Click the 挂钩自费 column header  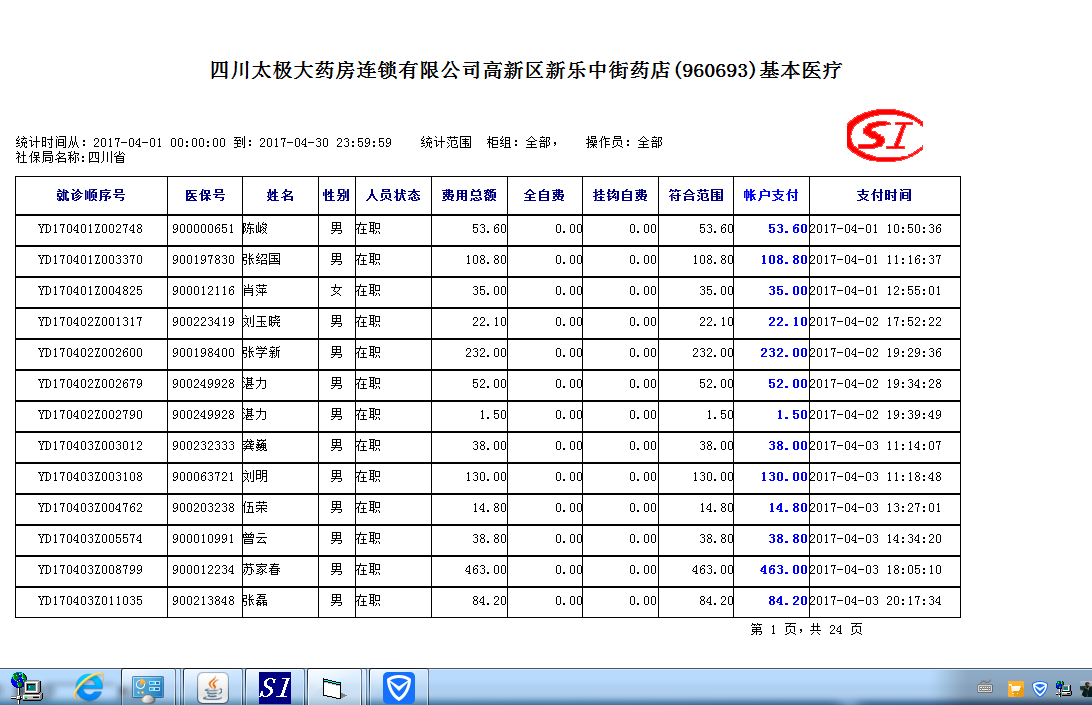(x=621, y=196)
